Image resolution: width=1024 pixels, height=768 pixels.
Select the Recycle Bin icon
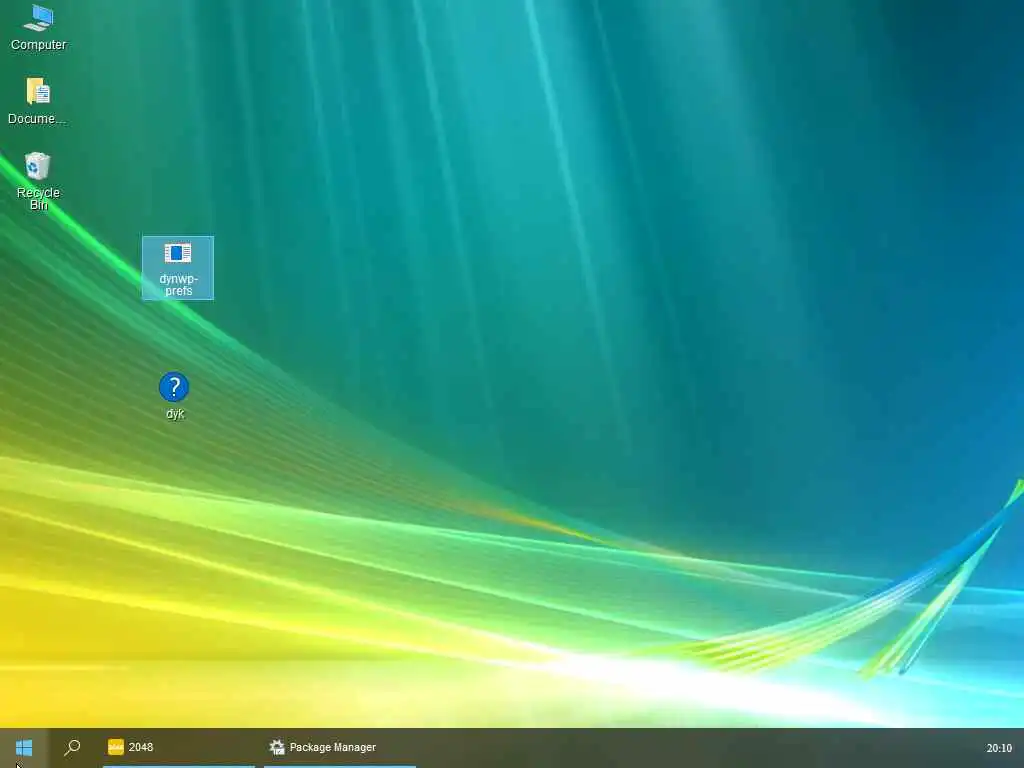(x=38, y=181)
